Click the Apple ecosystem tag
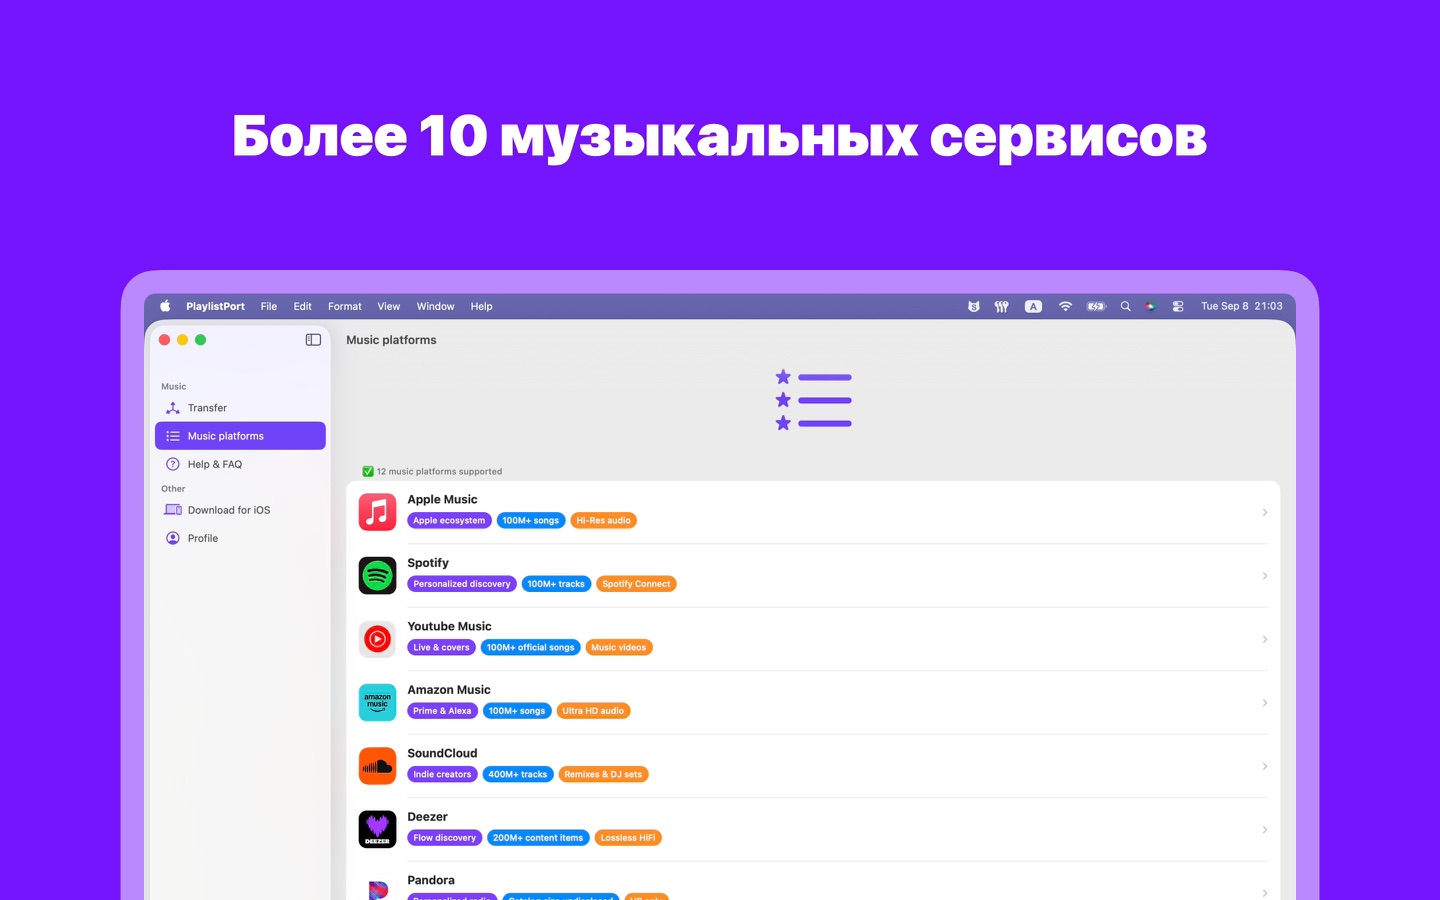This screenshot has width=1440, height=900. click(x=449, y=521)
